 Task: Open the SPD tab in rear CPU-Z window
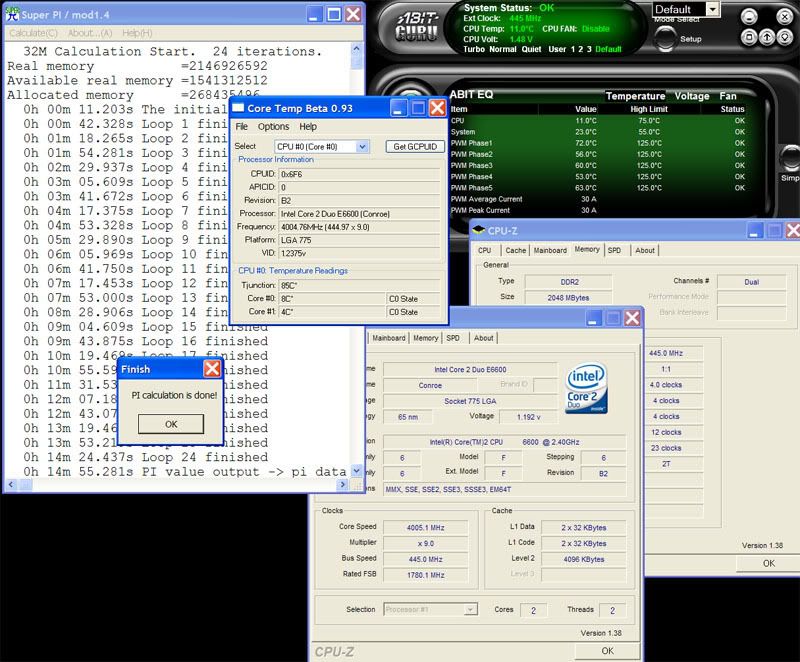(614, 250)
